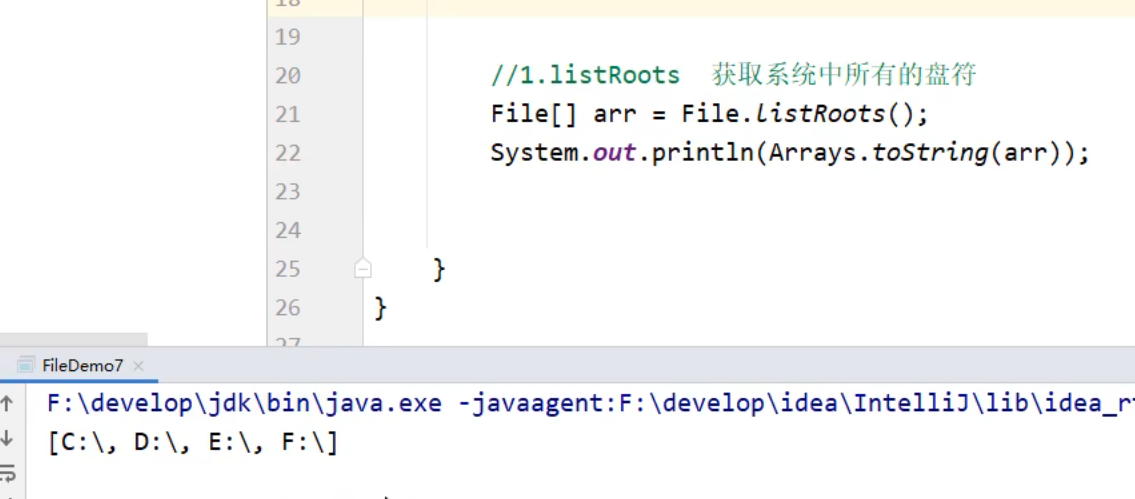
Task: Click the closing brace on line 26
Action: pyautogui.click(x=380, y=308)
